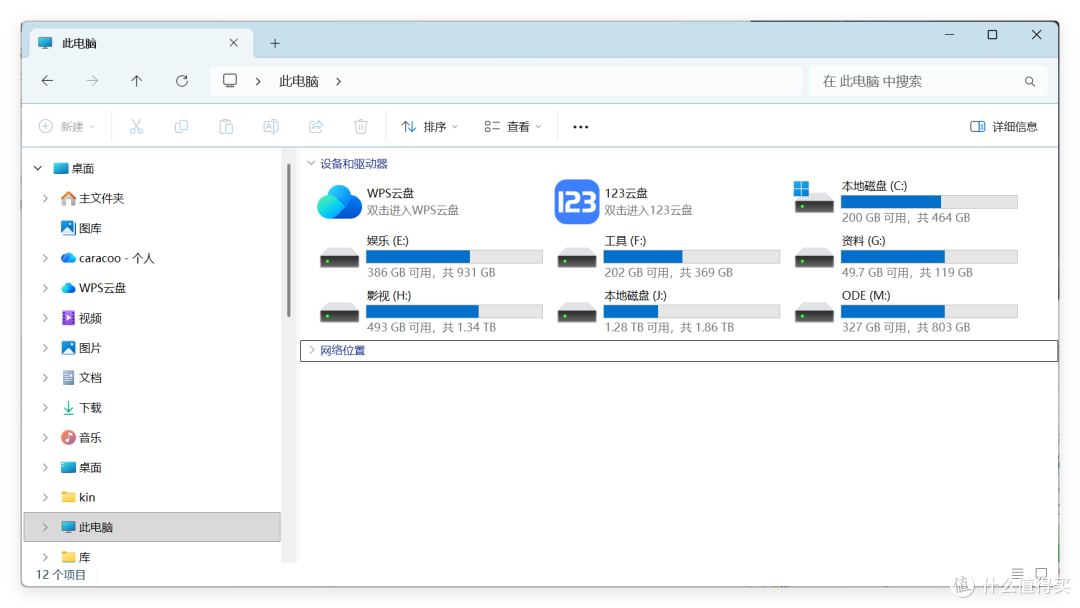Open the WPS云盘 cloud drive icon
Screen dimensions: 1080x608
pos(339,202)
